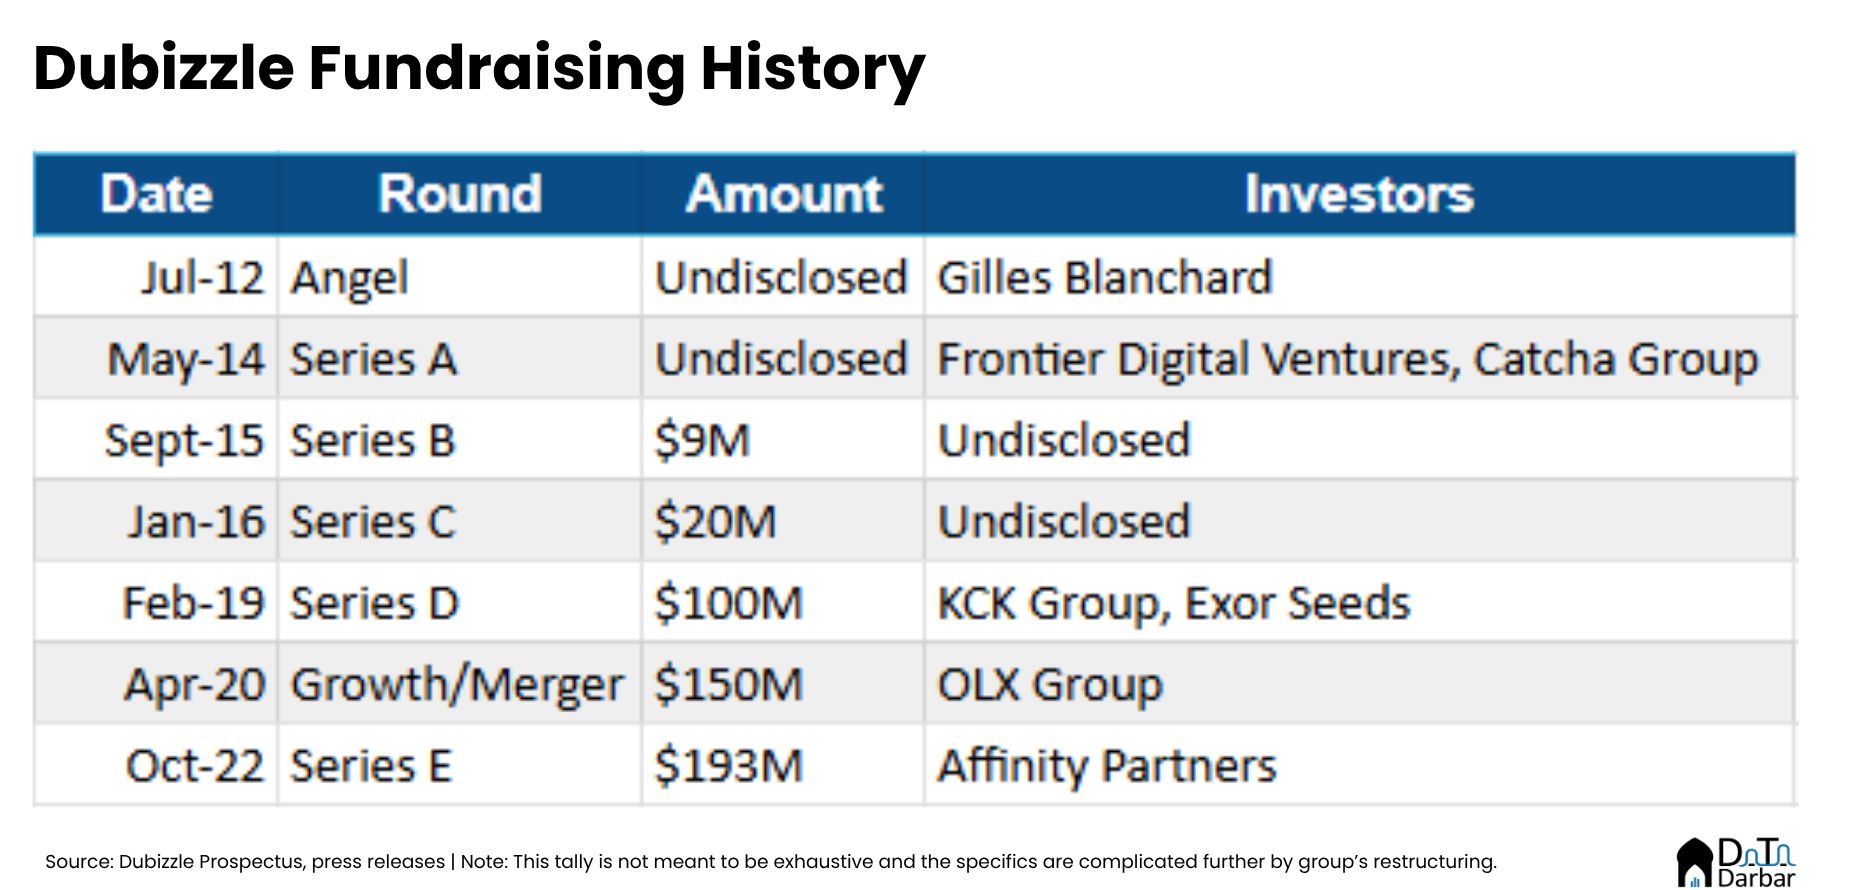Select the Investors column header
1856x890 pixels.
tap(1359, 194)
